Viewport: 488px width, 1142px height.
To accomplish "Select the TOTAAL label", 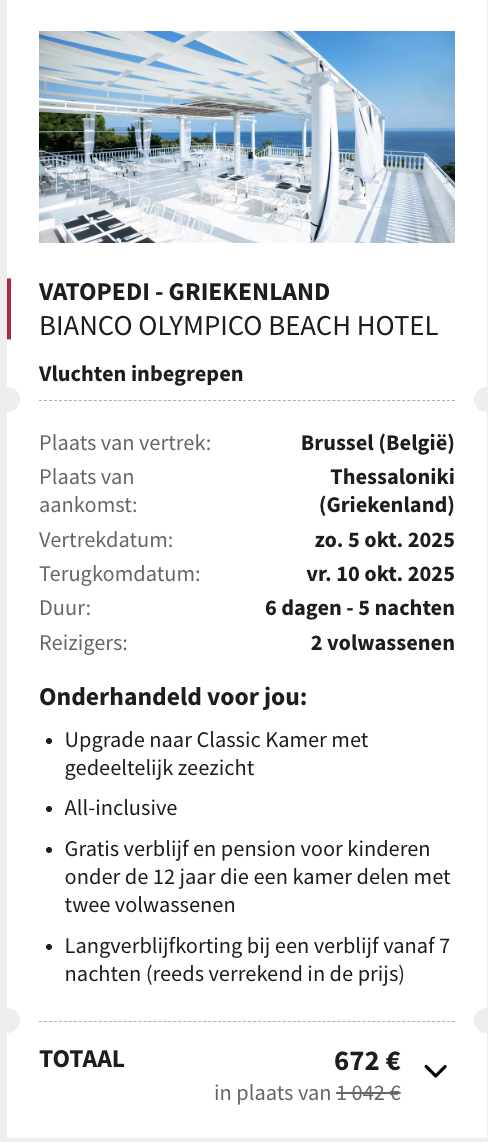I will pos(82,1058).
